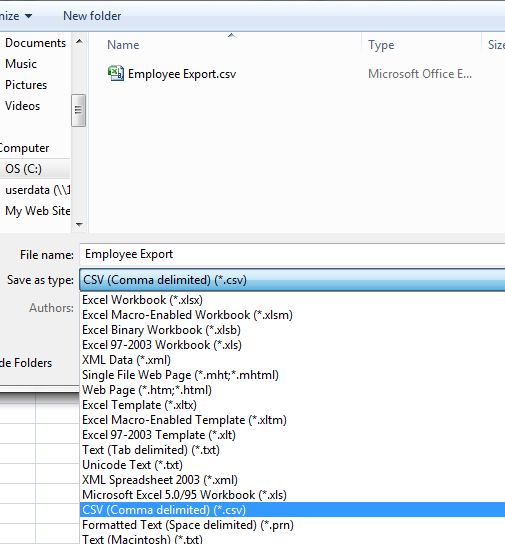
Task: Choose highlighted CSV (Comma delimited) list entry
Action: [292, 510]
